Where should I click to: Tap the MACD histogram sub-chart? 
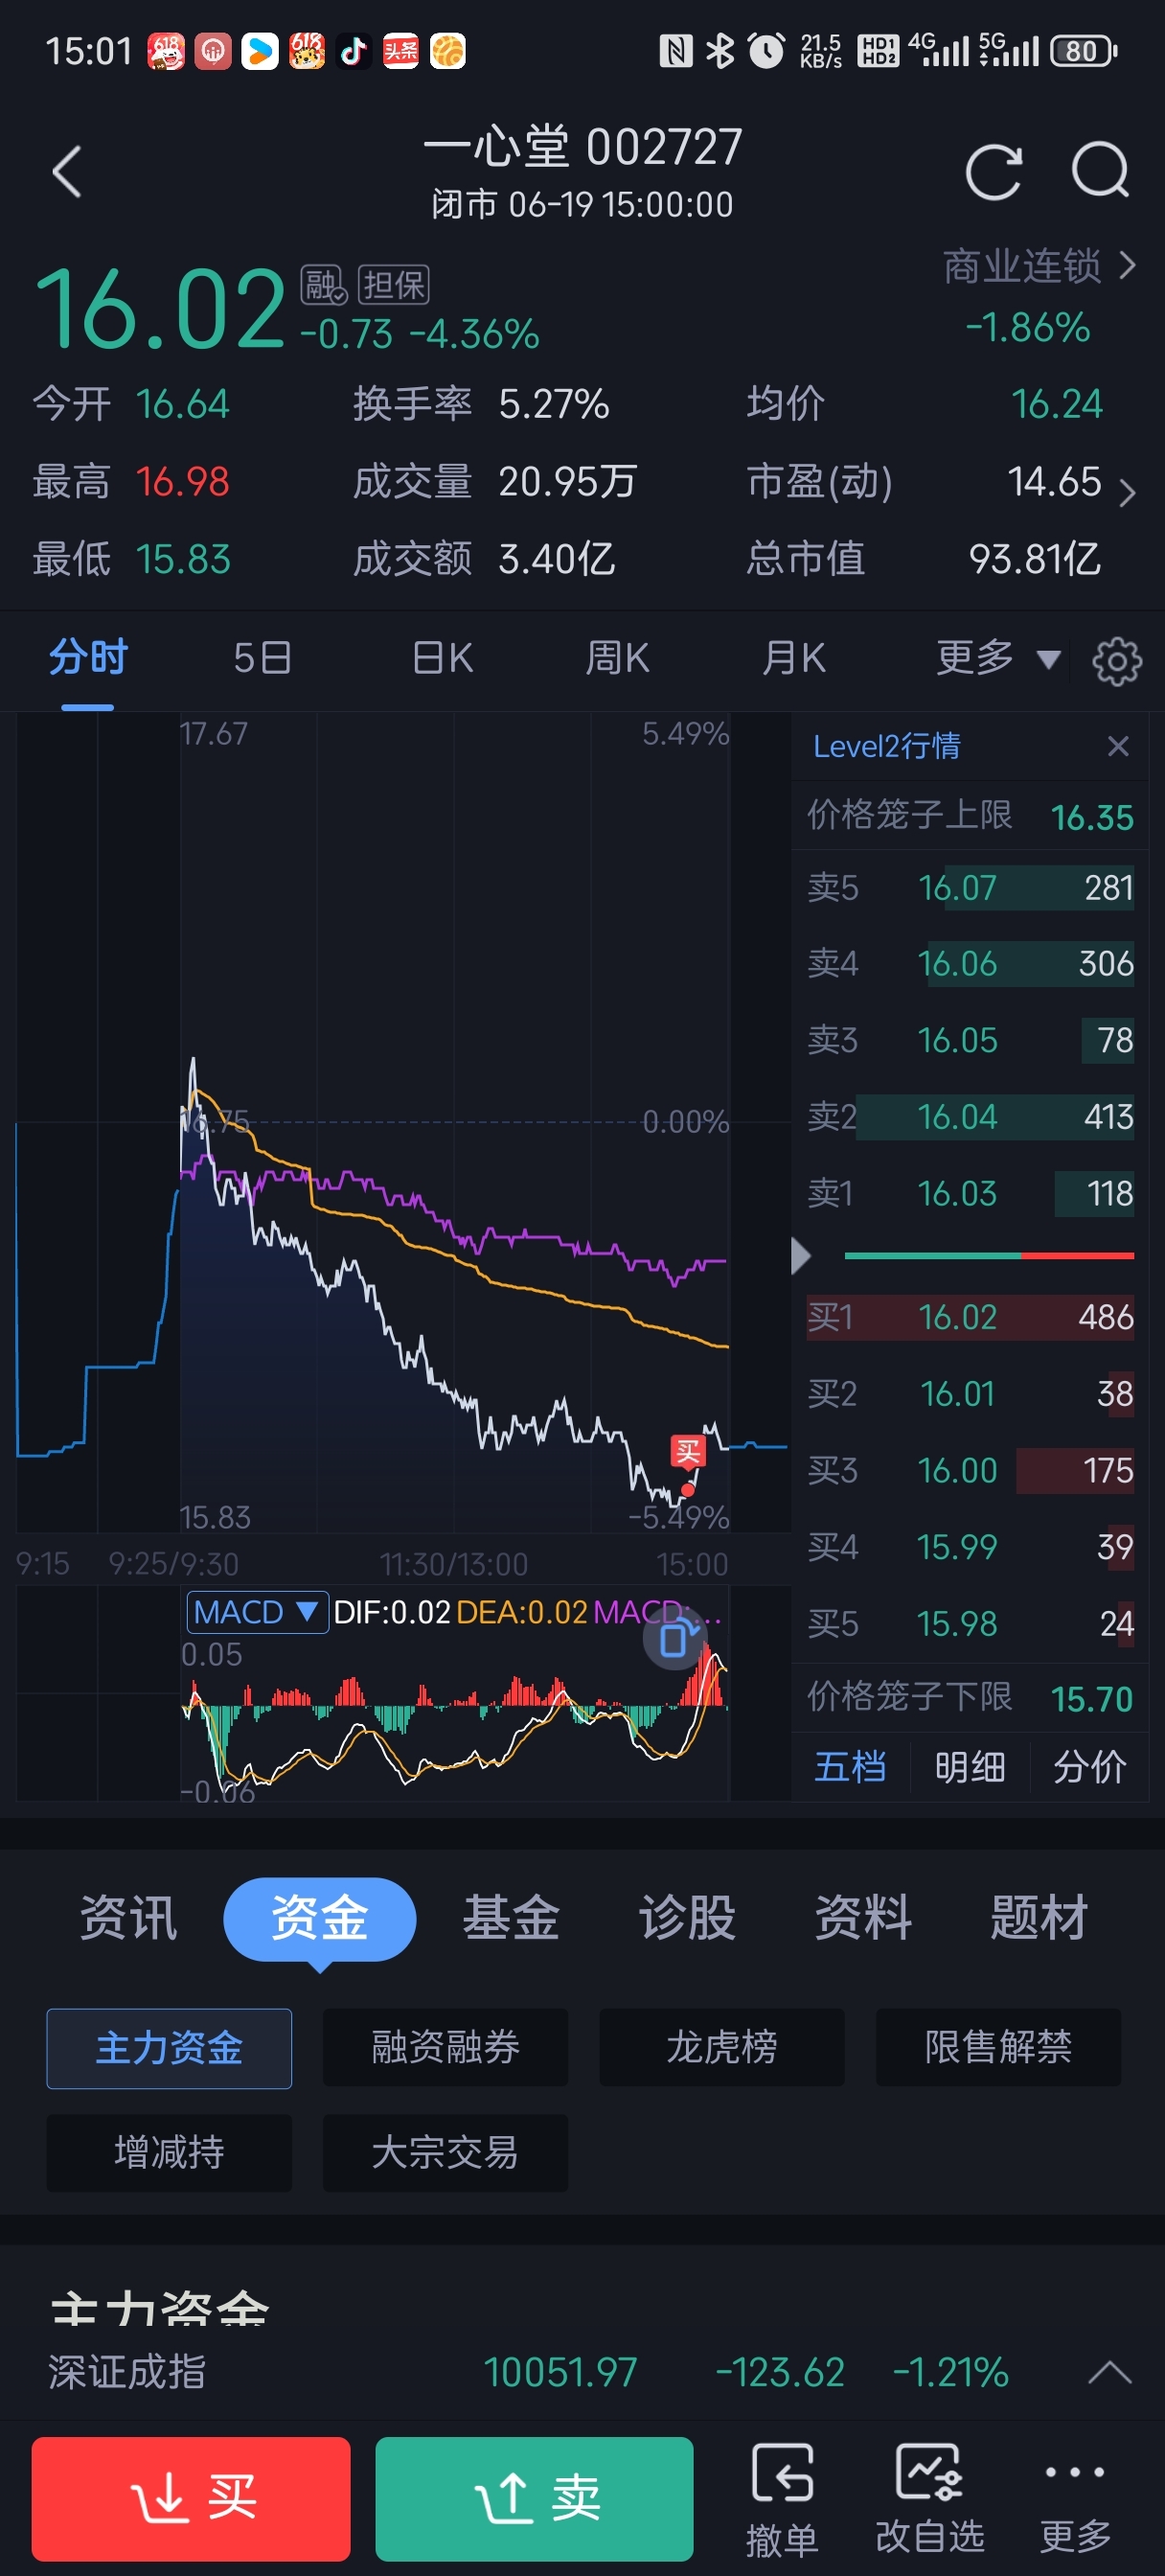455,1720
